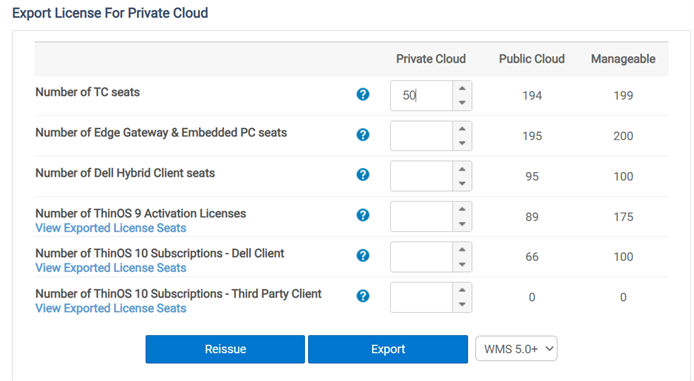Select public cloud value 194 for TC seats

click(x=532, y=96)
